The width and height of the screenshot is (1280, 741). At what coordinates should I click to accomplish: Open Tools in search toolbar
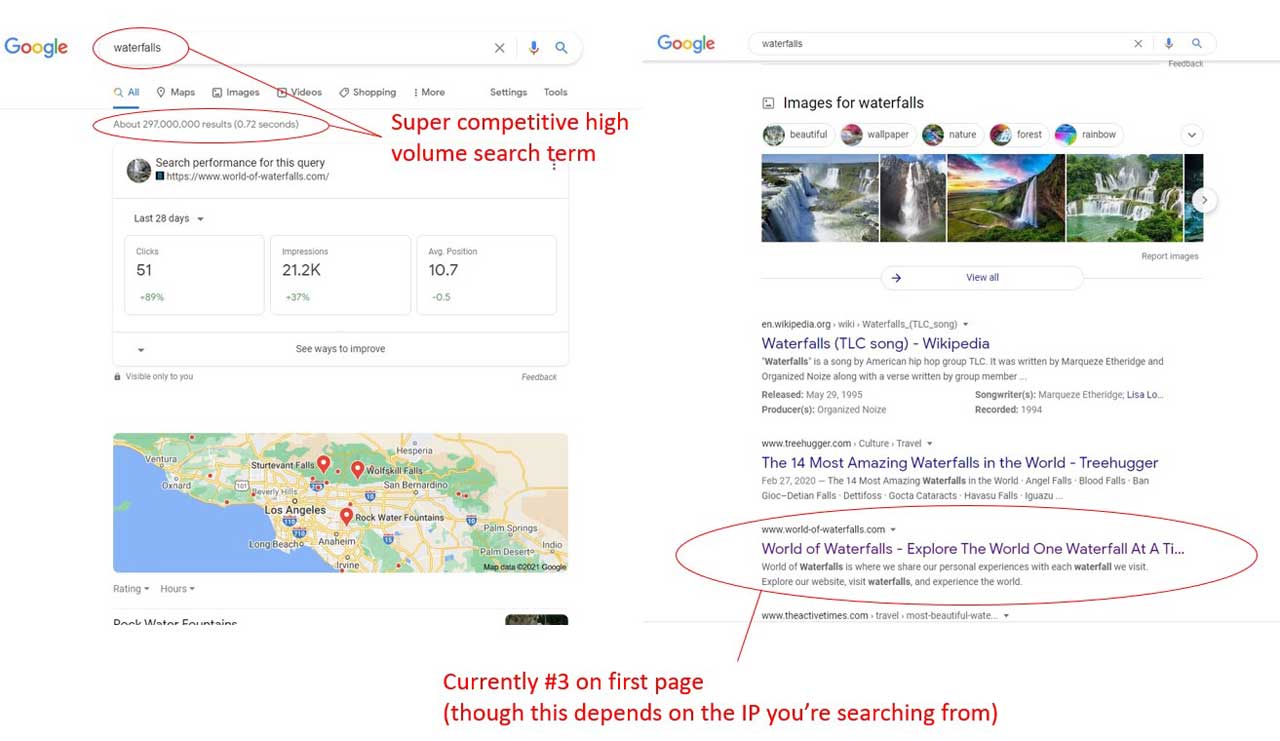556,92
